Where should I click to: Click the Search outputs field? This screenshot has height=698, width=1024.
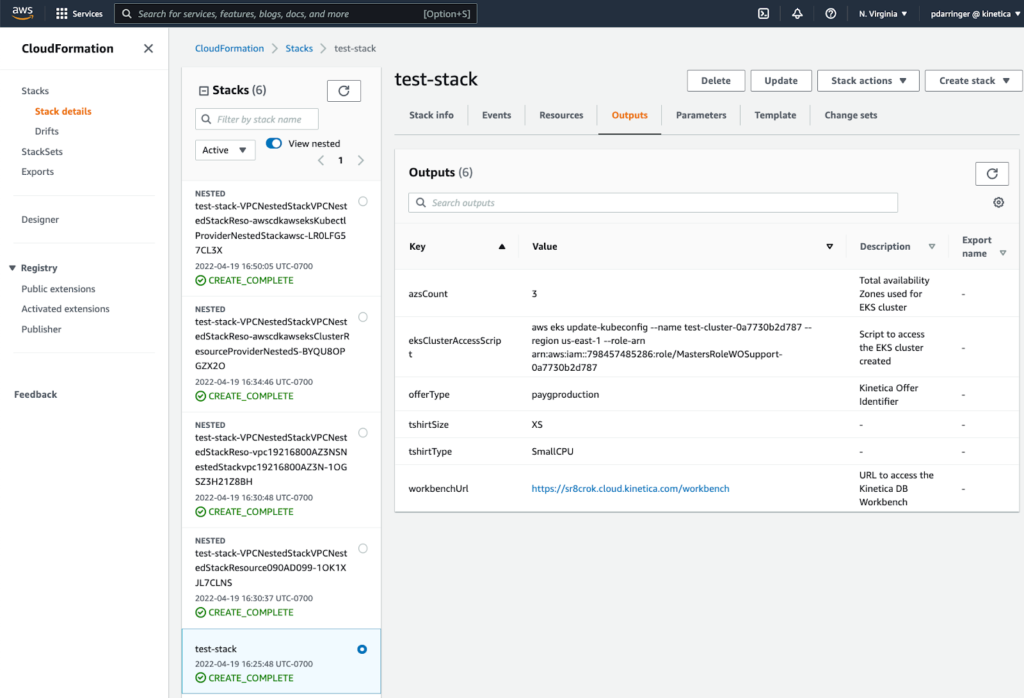point(653,203)
